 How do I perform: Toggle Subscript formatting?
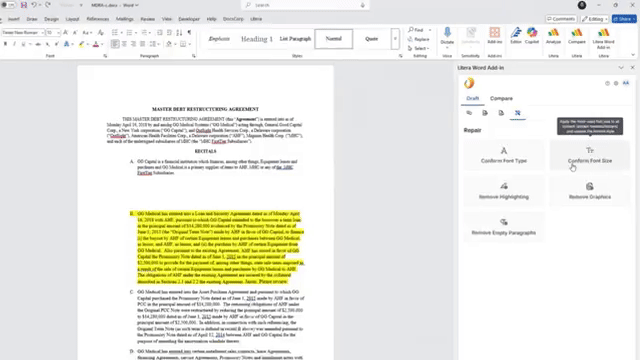click(x=47, y=44)
